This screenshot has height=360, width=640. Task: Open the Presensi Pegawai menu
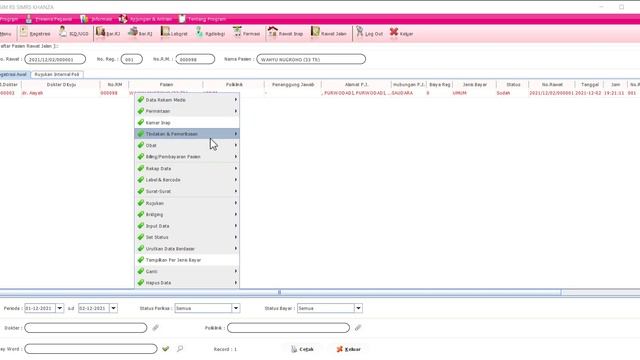[49, 19]
